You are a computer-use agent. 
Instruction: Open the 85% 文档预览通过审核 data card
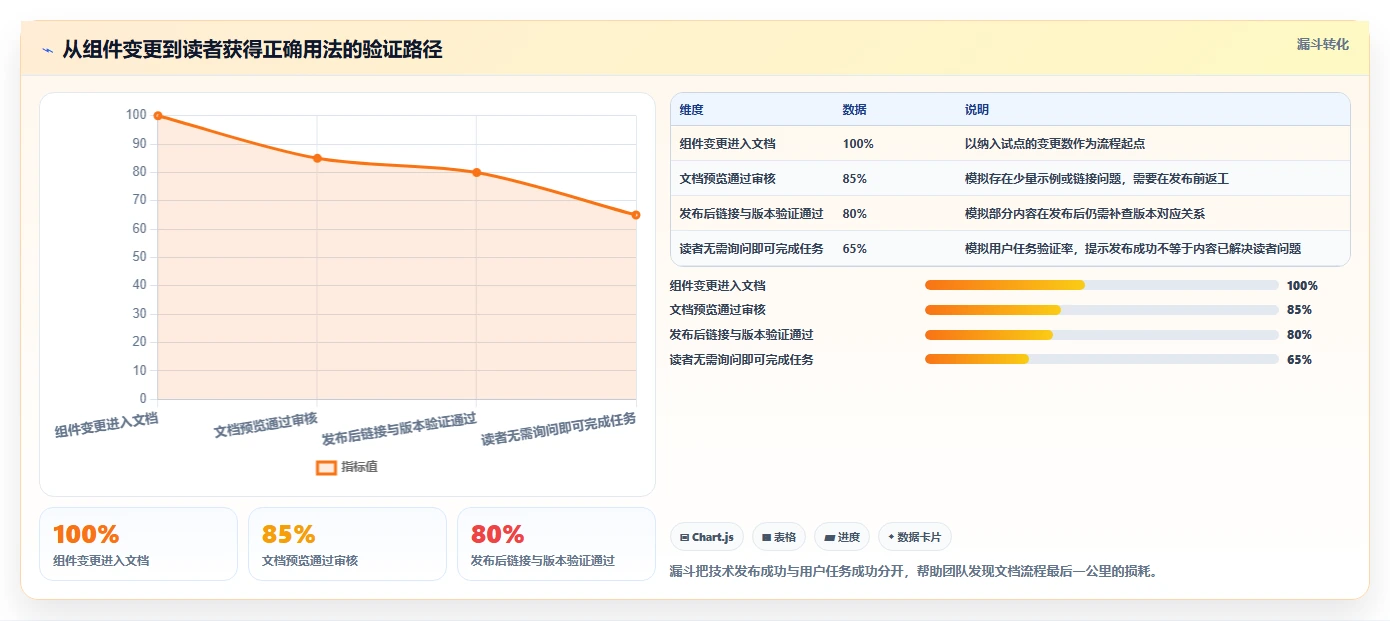tap(347, 544)
